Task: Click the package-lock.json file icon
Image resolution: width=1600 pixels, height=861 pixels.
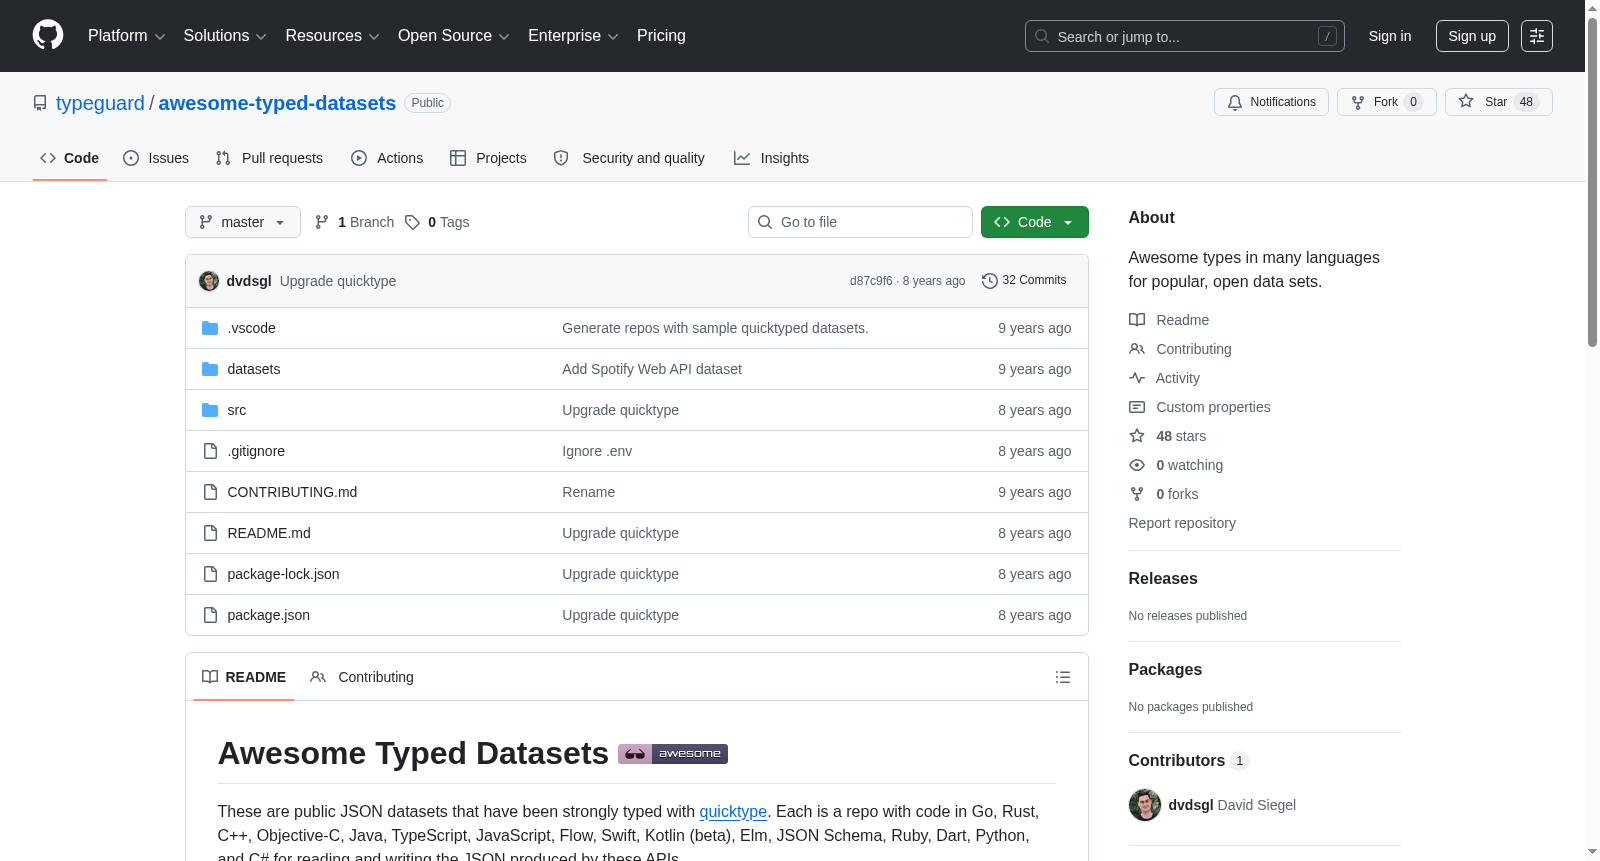Action: coord(210,574)
